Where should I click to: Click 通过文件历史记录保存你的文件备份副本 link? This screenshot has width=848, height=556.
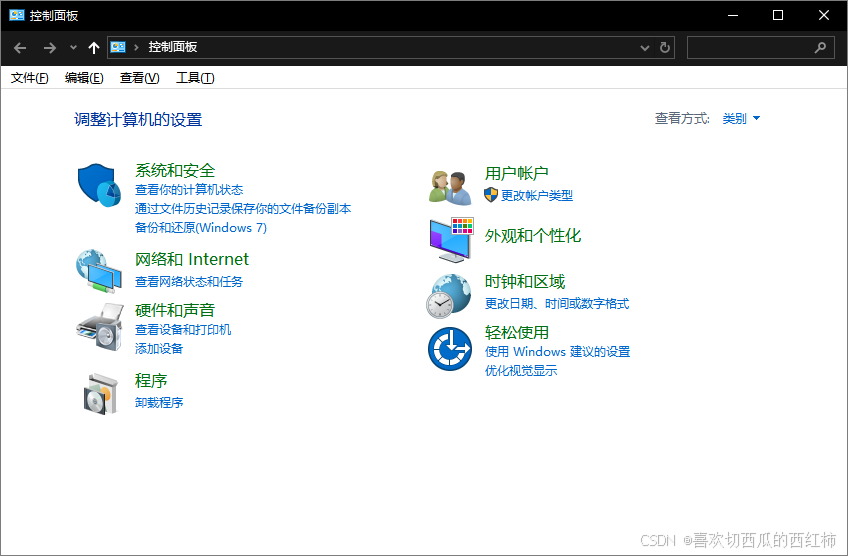pos(243,209)
